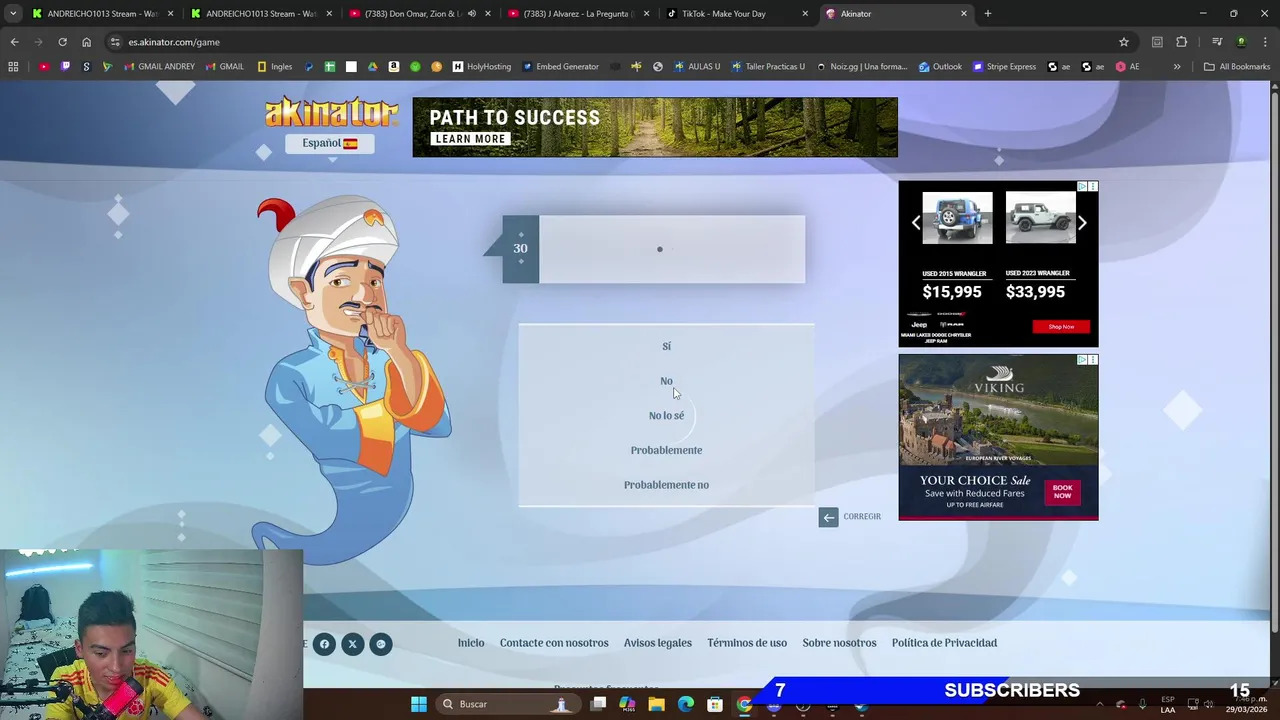The image size is (1280, 720).
Task: Open the "Términos de uso" link
Action: click(747, 643)
